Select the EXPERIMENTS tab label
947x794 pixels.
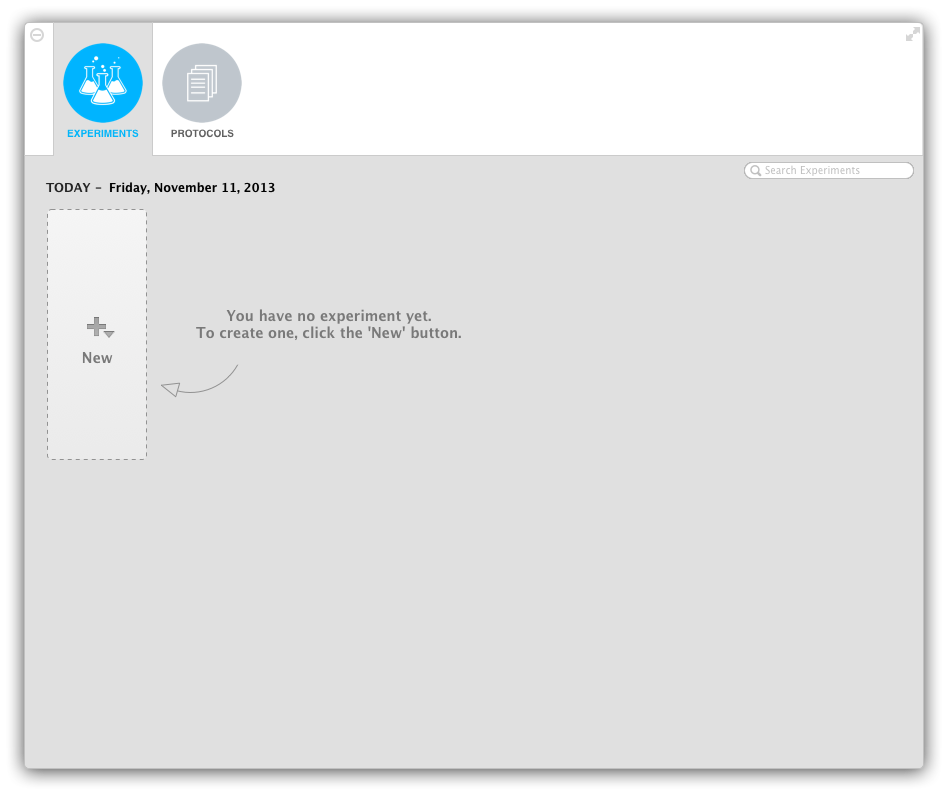pos(103,133)
